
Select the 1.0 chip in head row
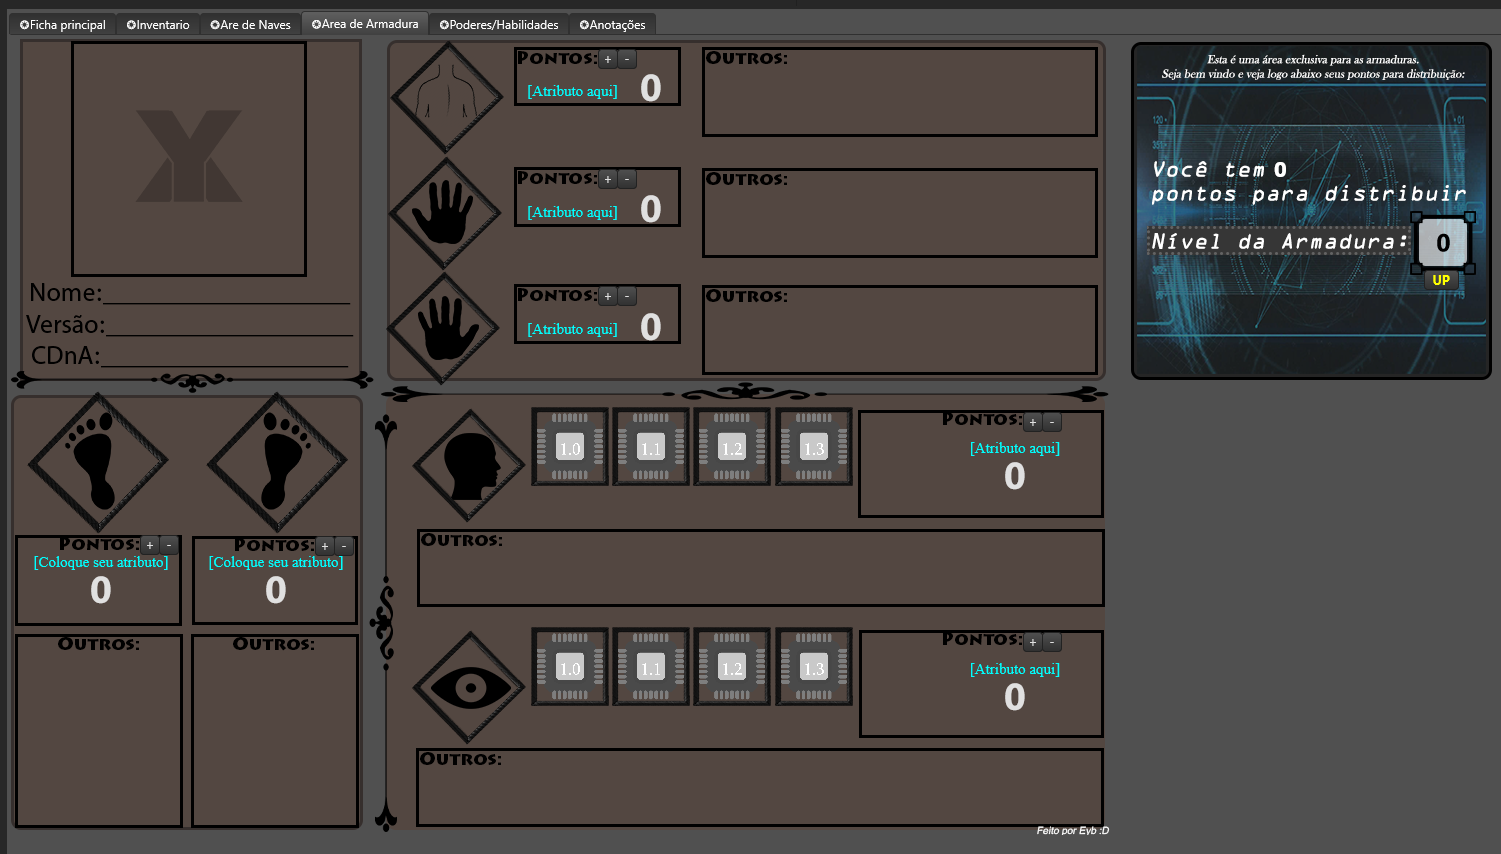570,447
